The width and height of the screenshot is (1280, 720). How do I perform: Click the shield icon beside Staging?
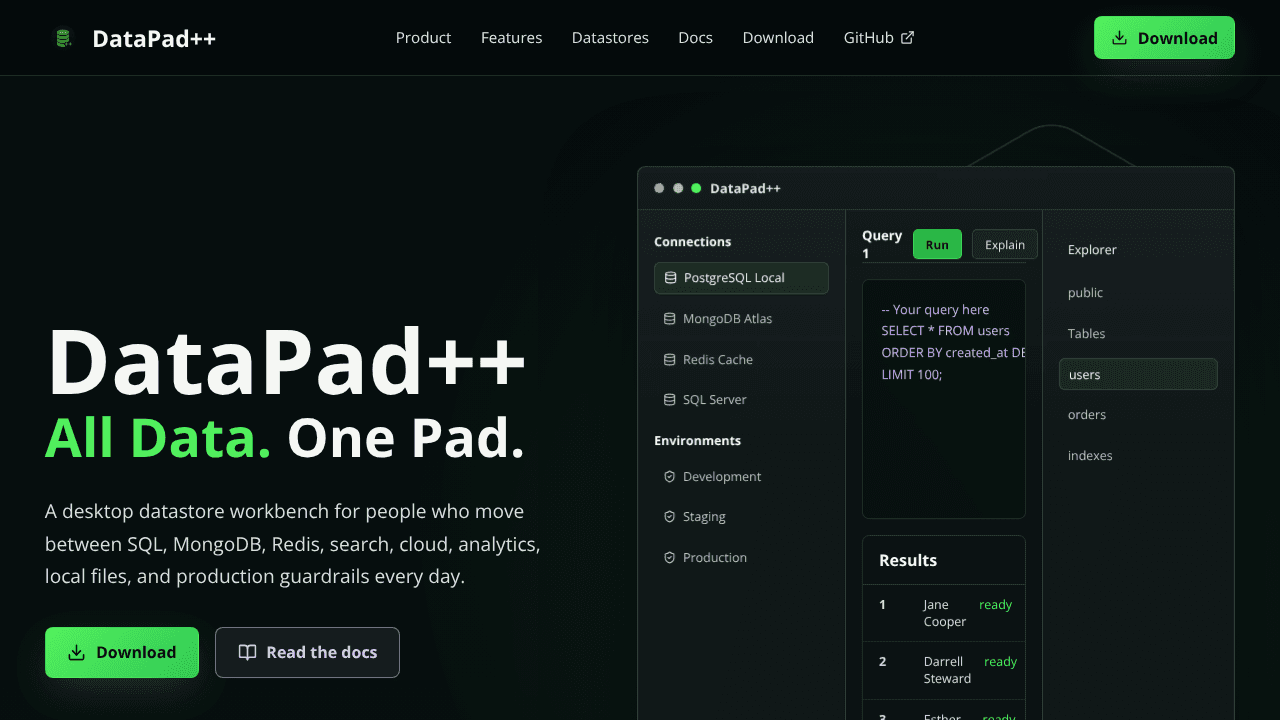click(670, 517)
